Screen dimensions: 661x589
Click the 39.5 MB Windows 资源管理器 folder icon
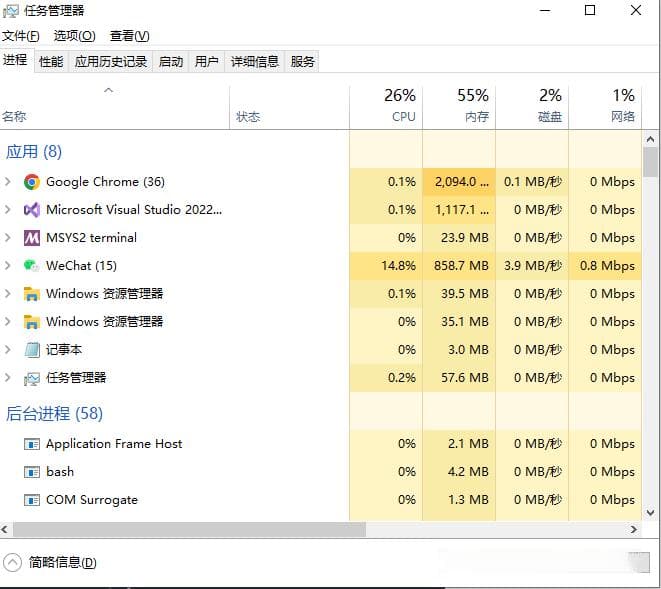32,294
